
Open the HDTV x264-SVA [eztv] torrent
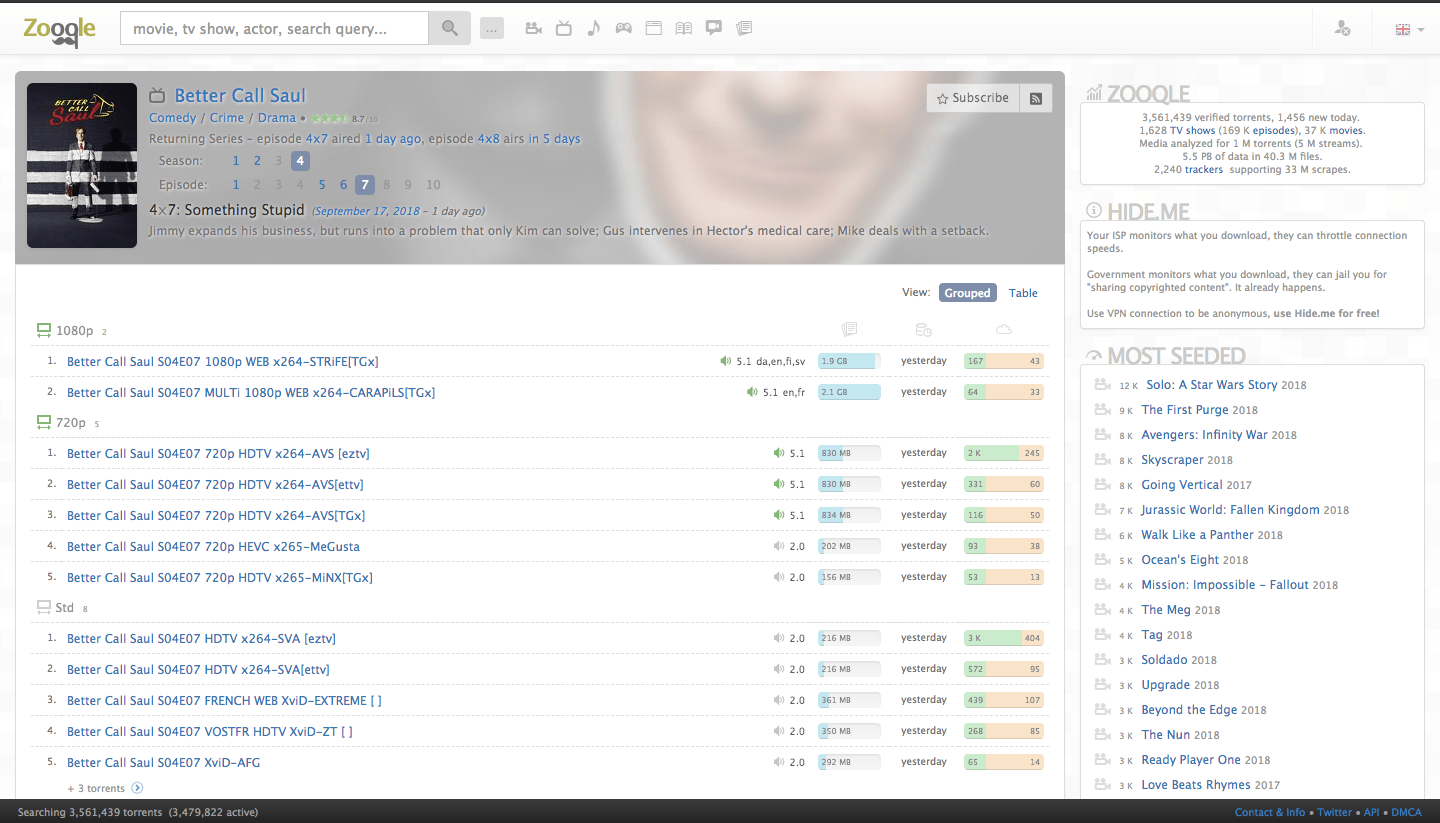tap(201, 639)
